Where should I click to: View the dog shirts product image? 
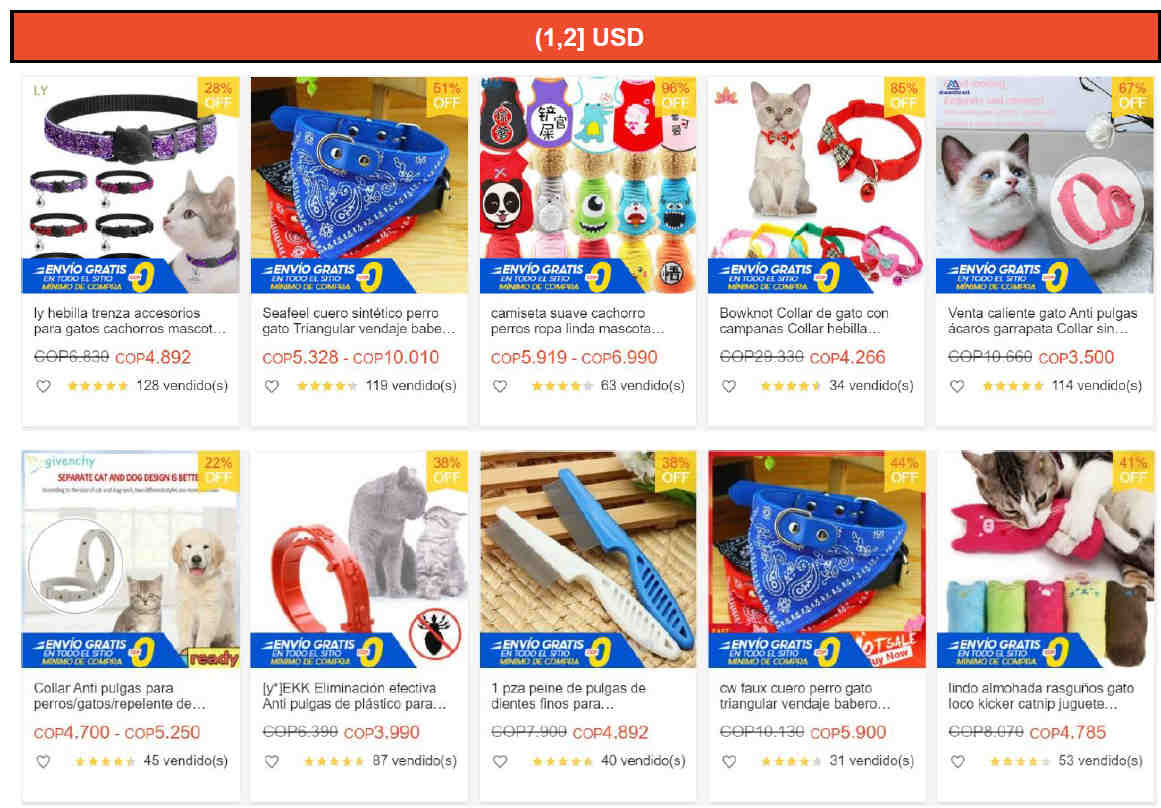[x=588, y=185]
